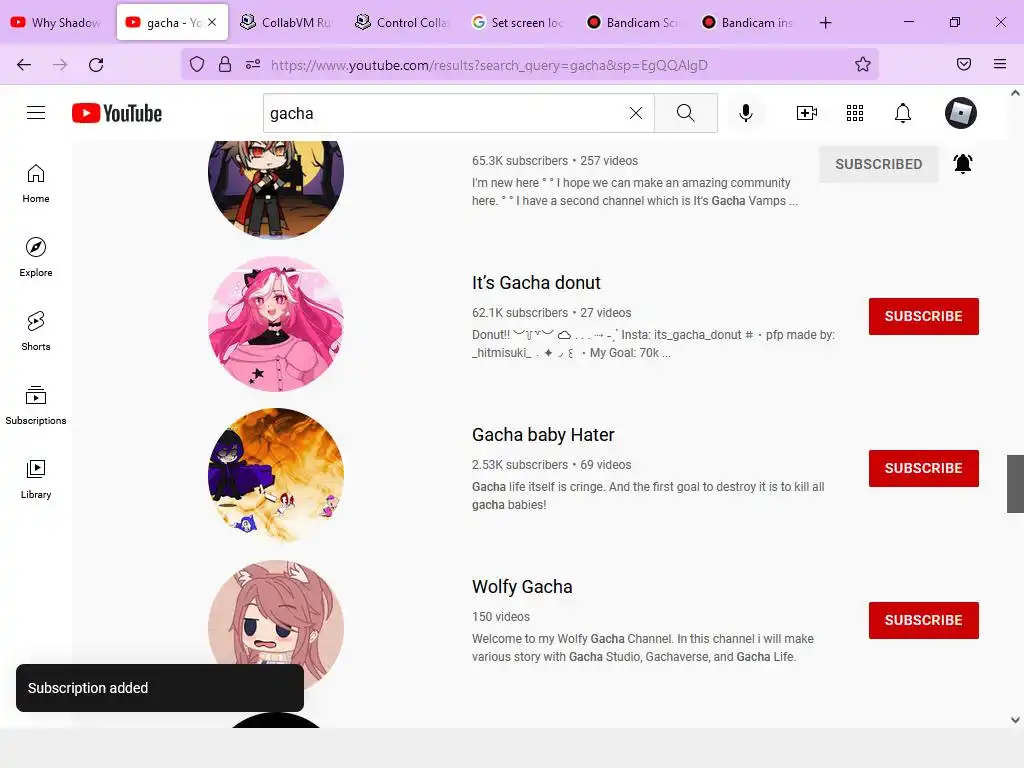
Task: Open Subscriptions in sidebar
Action: [36, 405]
